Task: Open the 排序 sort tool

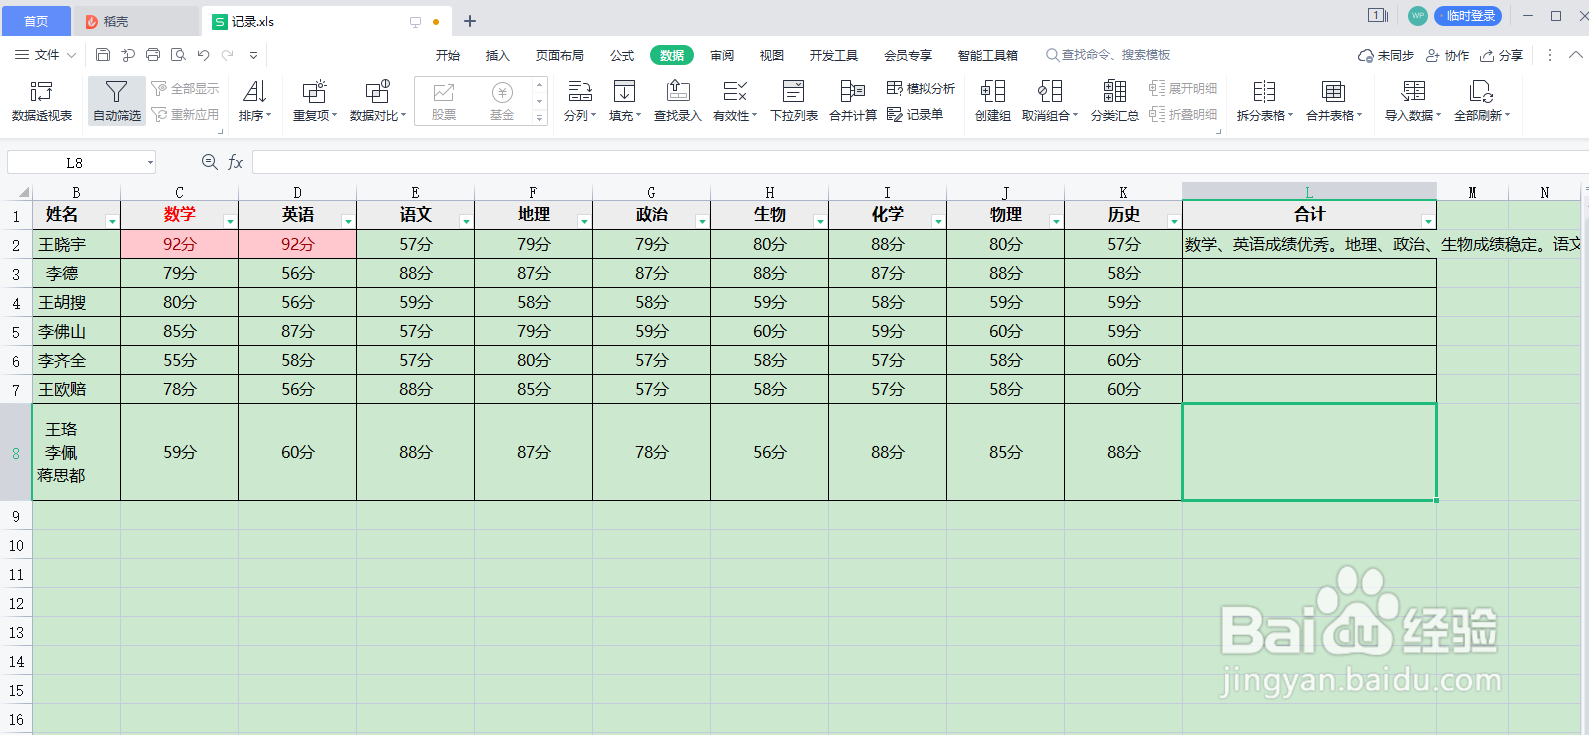Action: 255,101
